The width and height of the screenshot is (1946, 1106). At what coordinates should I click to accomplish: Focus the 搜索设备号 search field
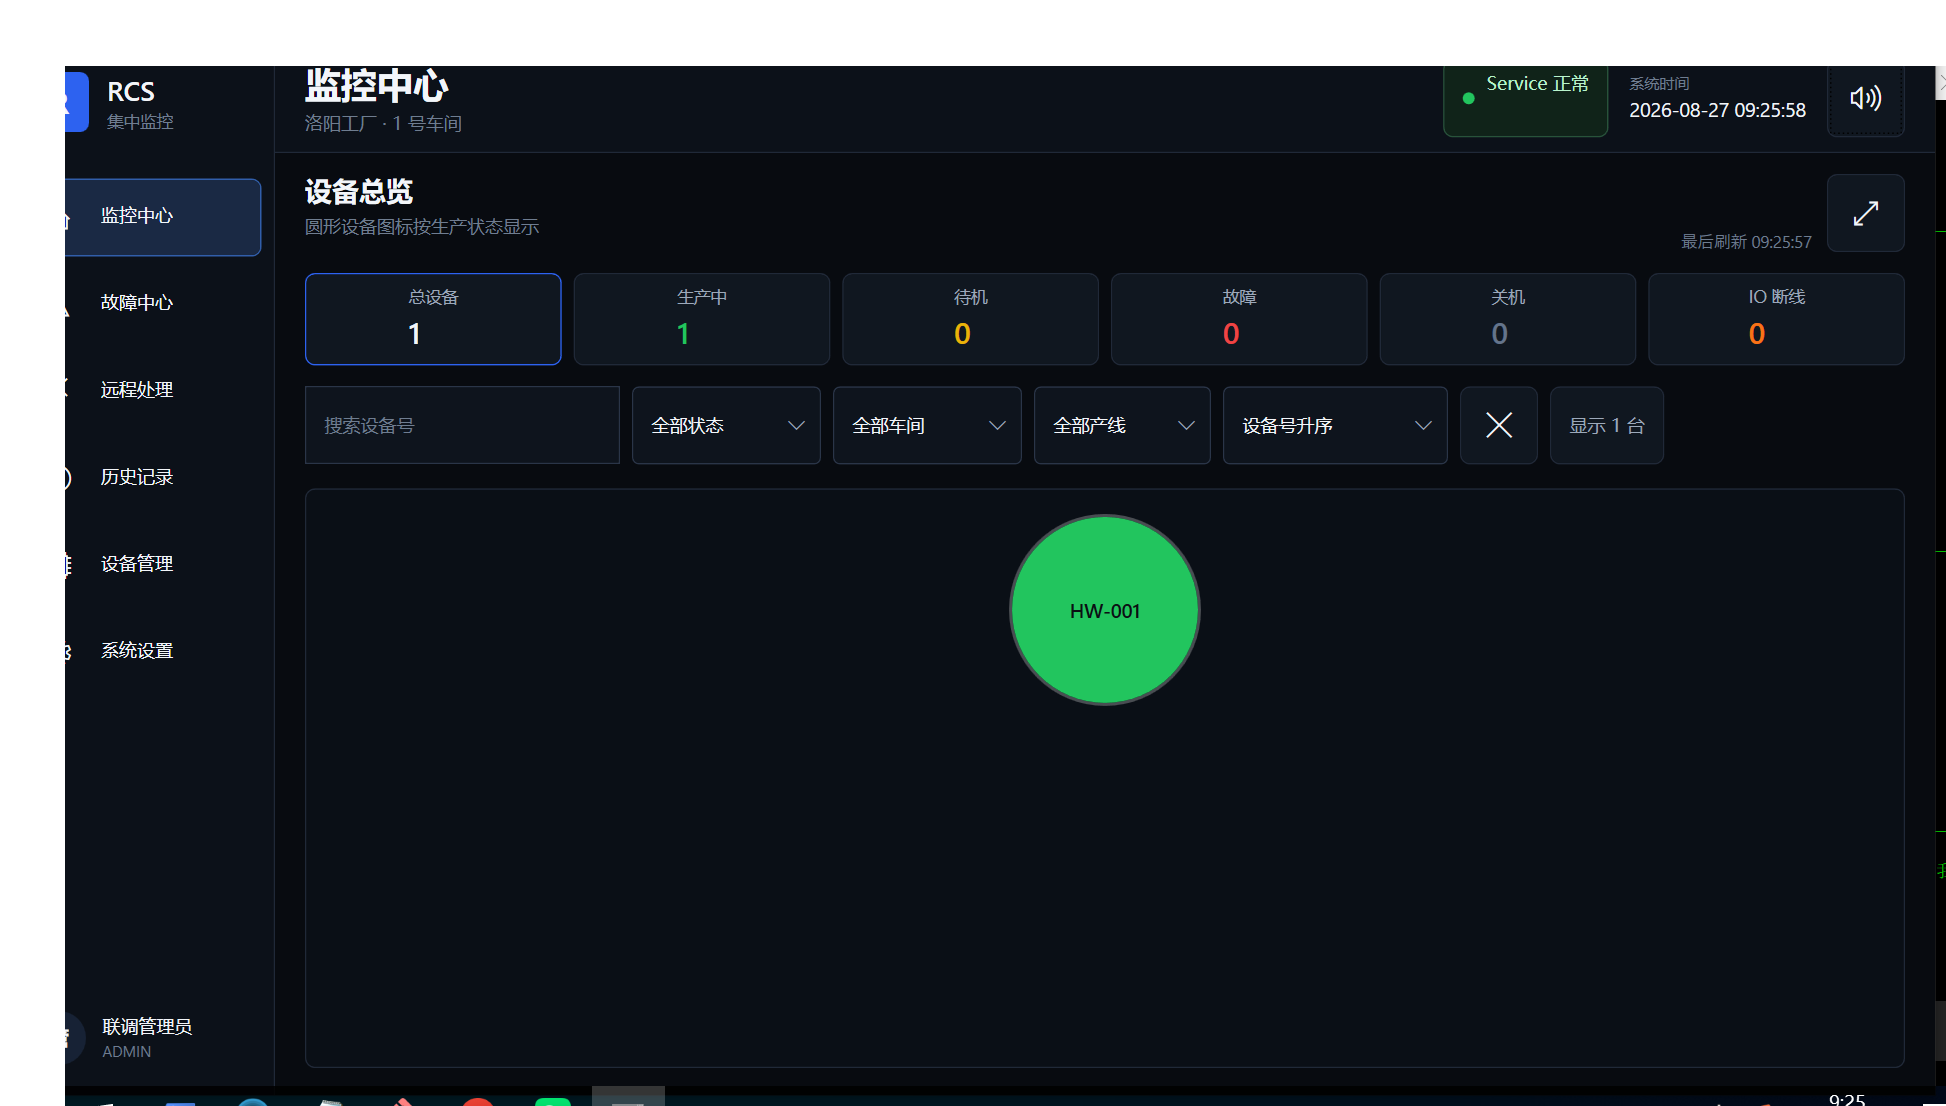click(x=462, y=425)
